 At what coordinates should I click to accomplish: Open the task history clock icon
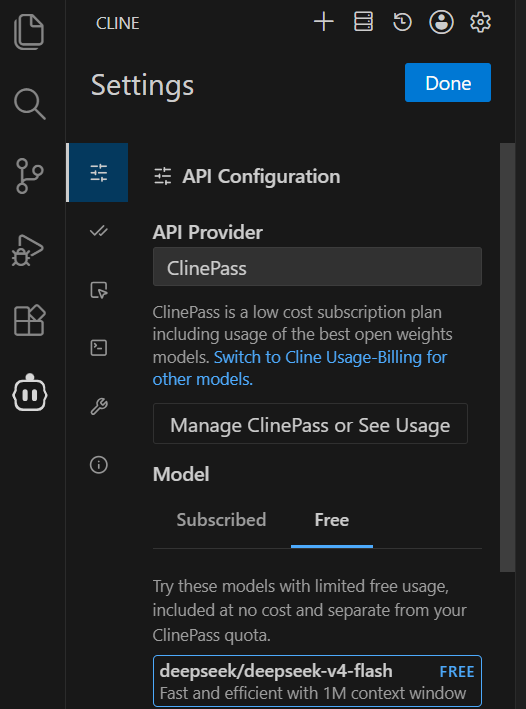click(x=402, y=22)
